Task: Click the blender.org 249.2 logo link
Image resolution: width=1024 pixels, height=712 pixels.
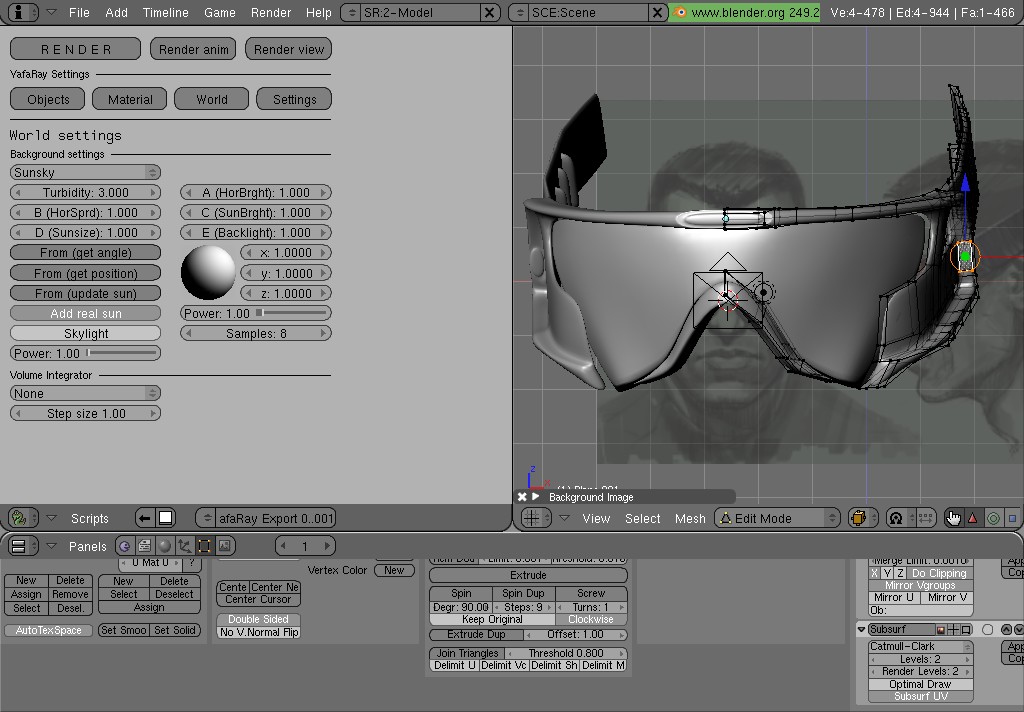Action: [x=744, y=12]
